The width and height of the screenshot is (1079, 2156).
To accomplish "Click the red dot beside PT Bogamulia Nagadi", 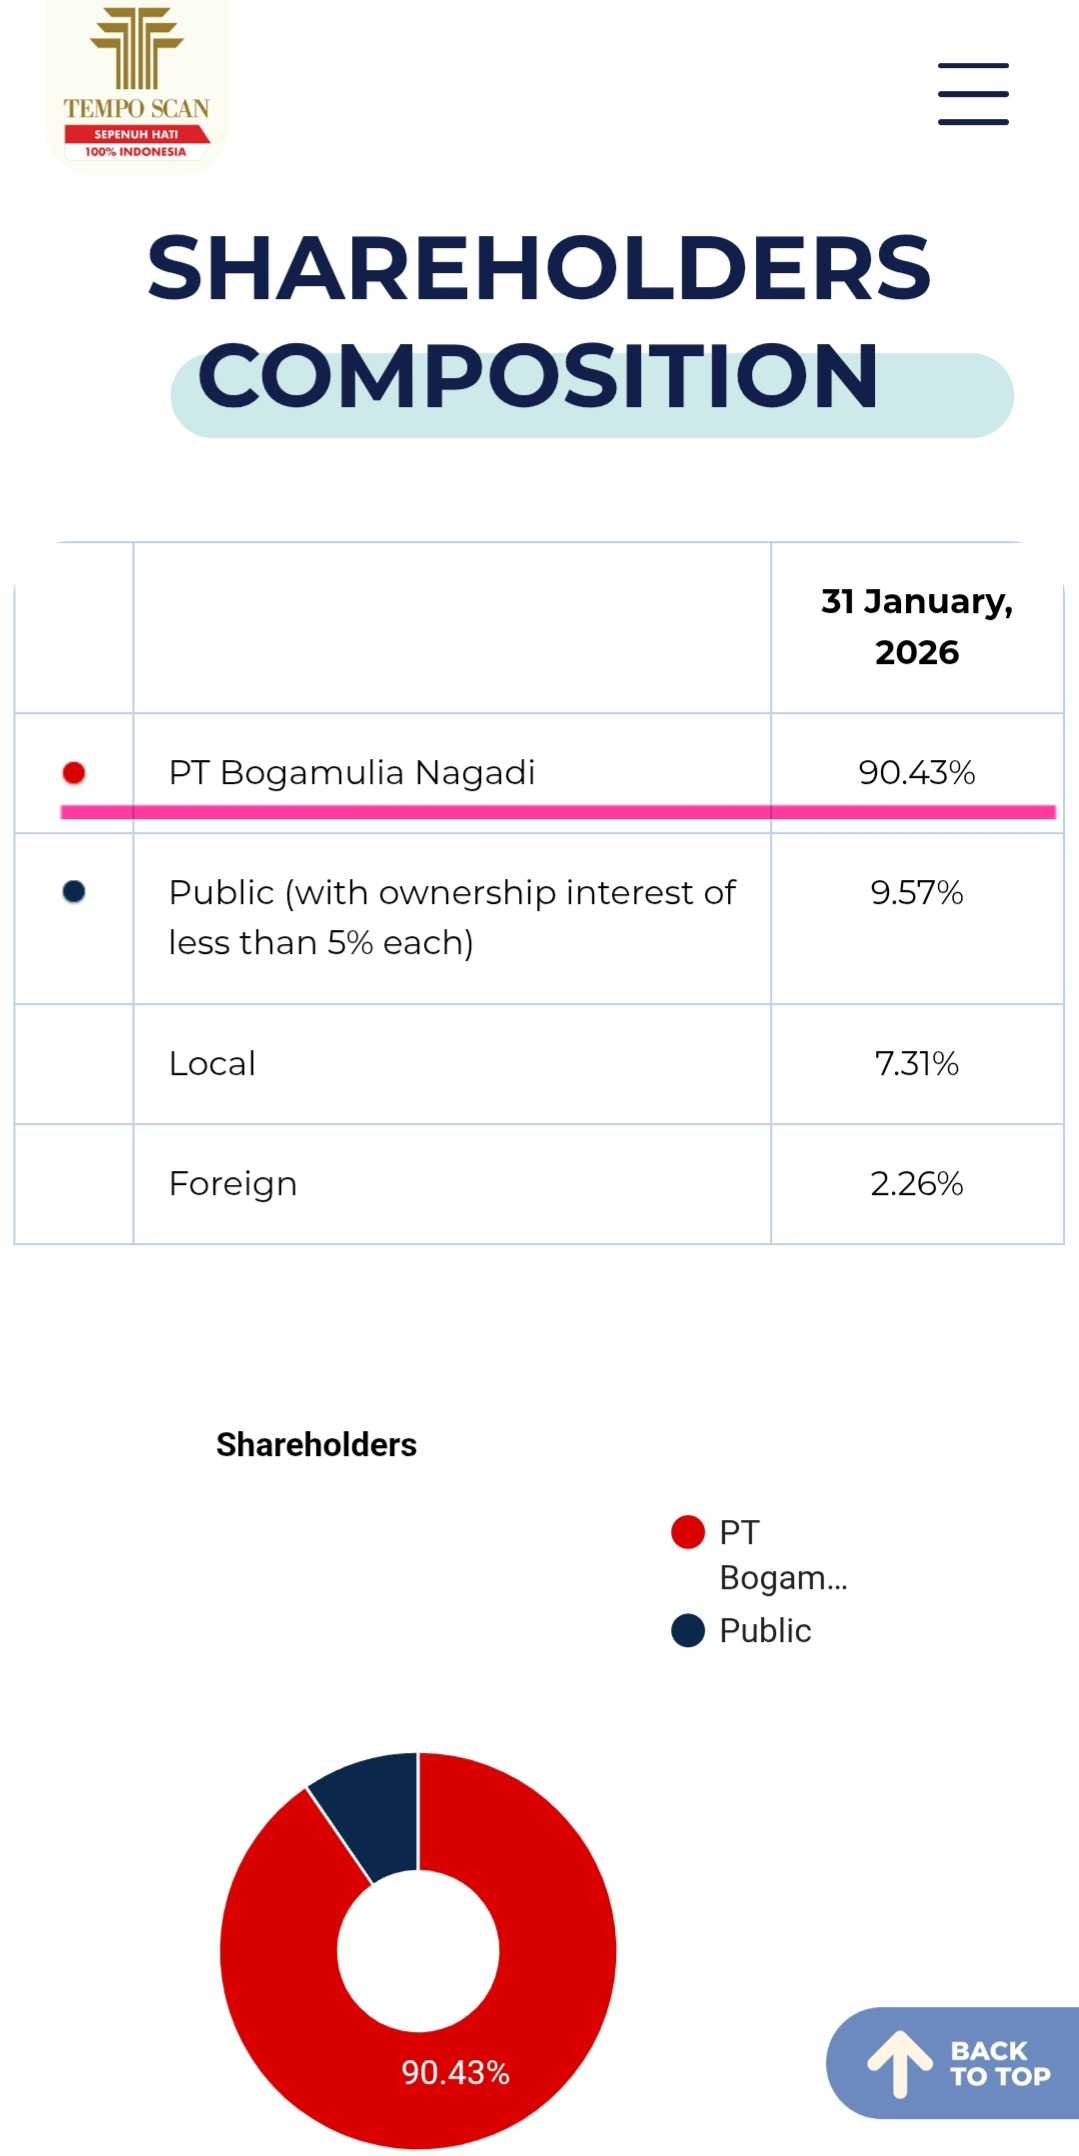I will click(x=74, y=772).
